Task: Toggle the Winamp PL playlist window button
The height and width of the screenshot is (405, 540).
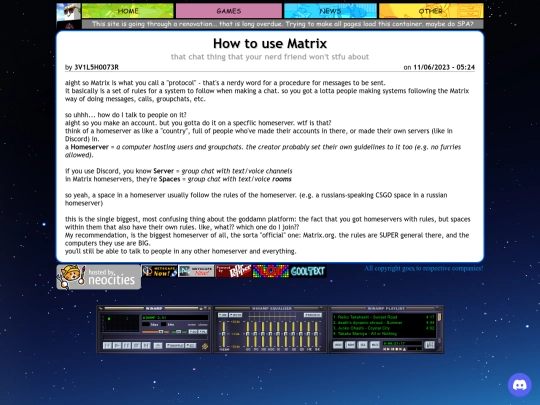Action: coord(202,332)
